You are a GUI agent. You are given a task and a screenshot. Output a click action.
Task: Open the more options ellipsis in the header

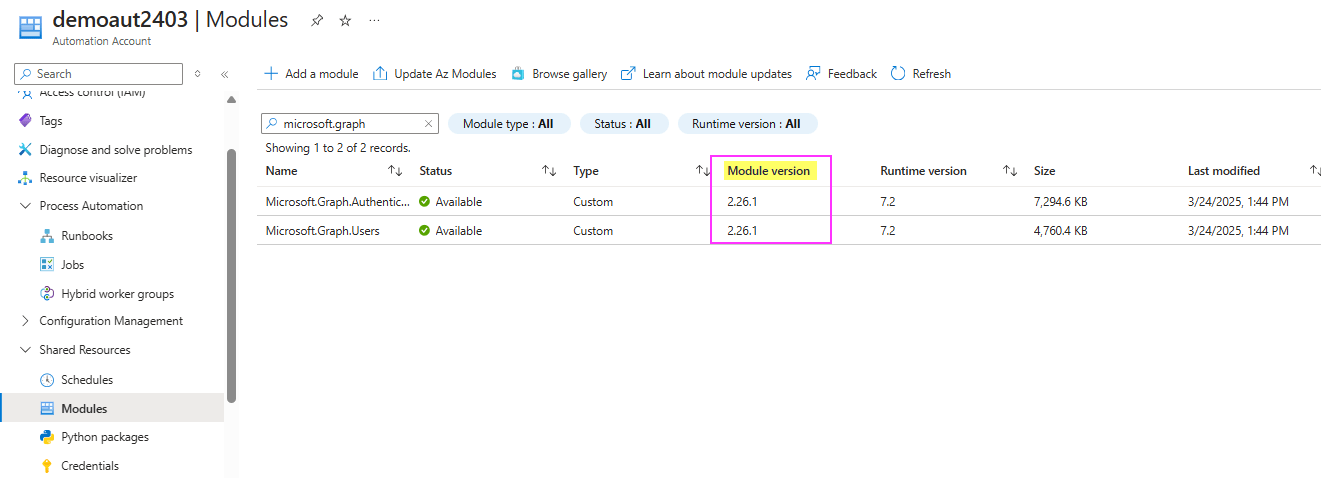coord(374,20)
